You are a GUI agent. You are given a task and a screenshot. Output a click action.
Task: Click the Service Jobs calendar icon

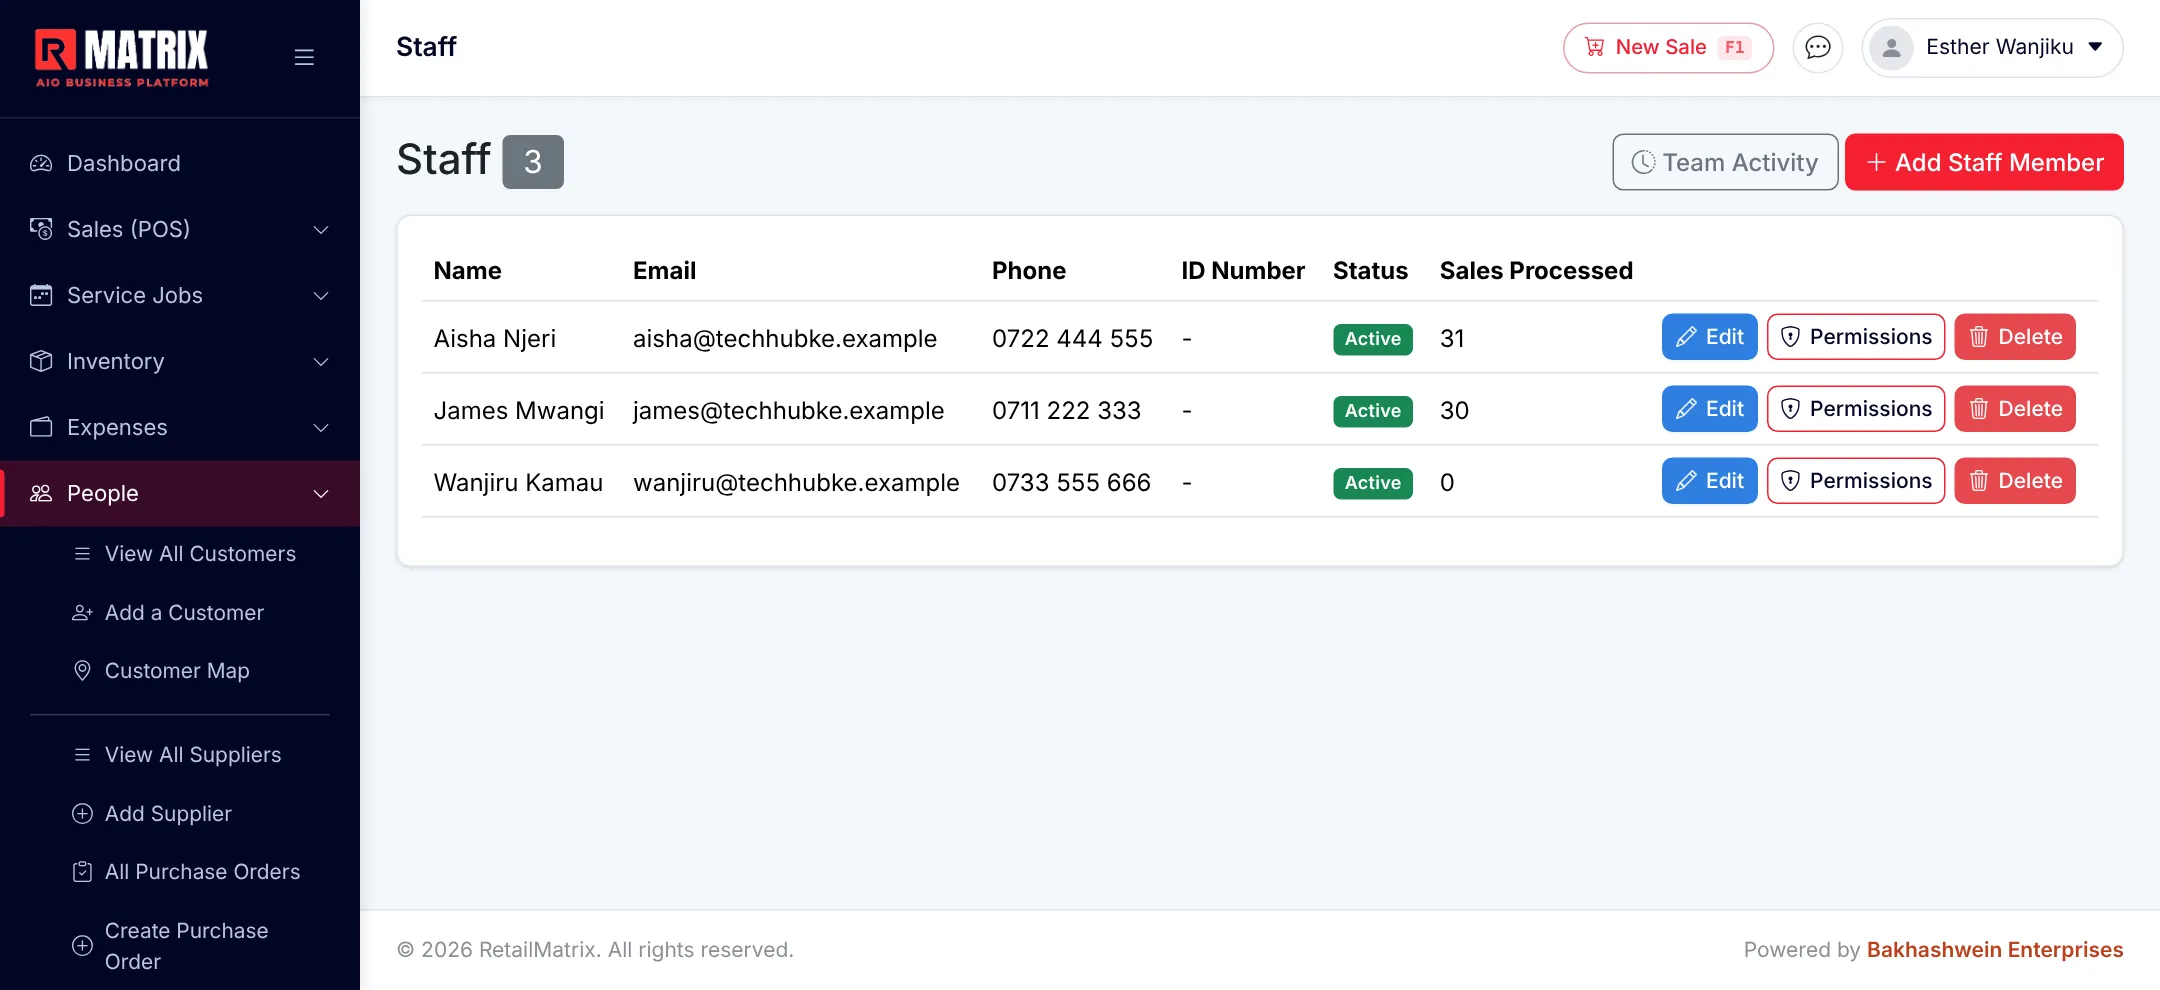click(x=41, y=295)
